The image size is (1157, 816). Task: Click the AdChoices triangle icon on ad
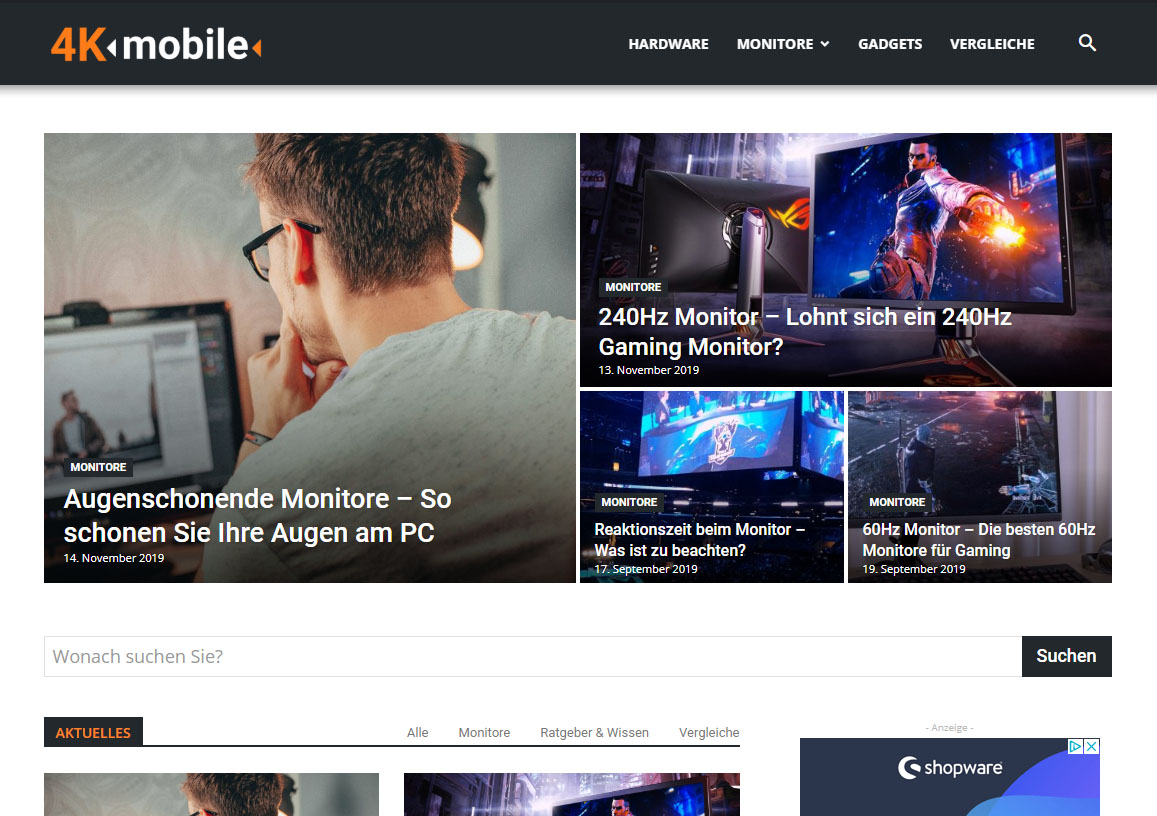coord(1076,747)
